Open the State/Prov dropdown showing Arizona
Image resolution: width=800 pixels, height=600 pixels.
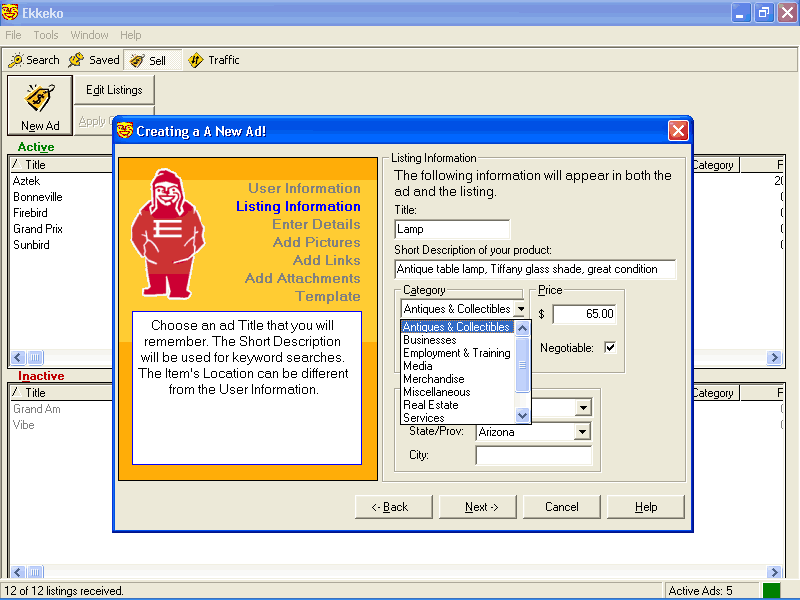pyautogui.click(x=582, y=432)
